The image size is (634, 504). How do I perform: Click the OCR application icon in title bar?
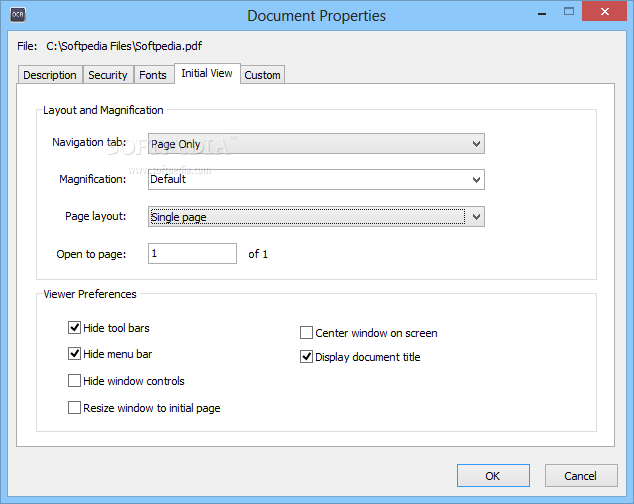(x=18, y=15)
